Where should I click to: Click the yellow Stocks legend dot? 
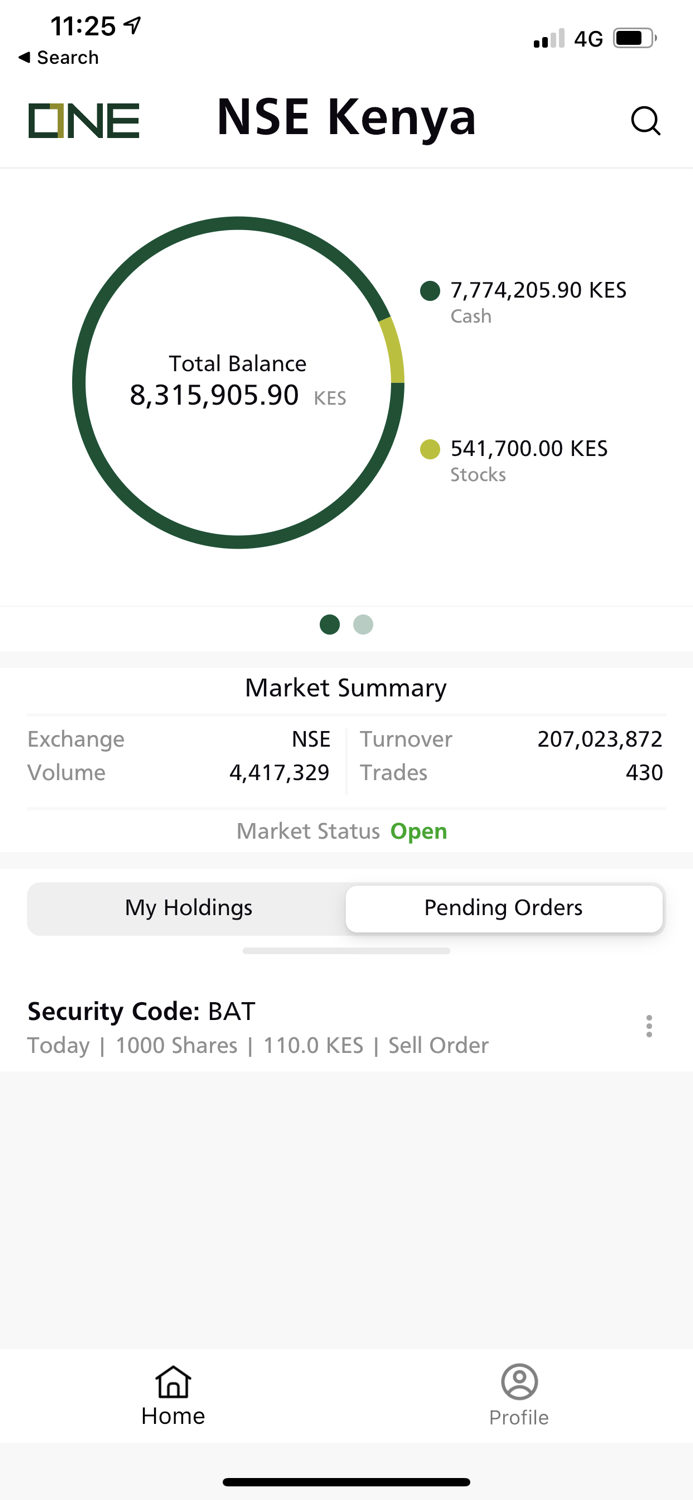point(429,449)
